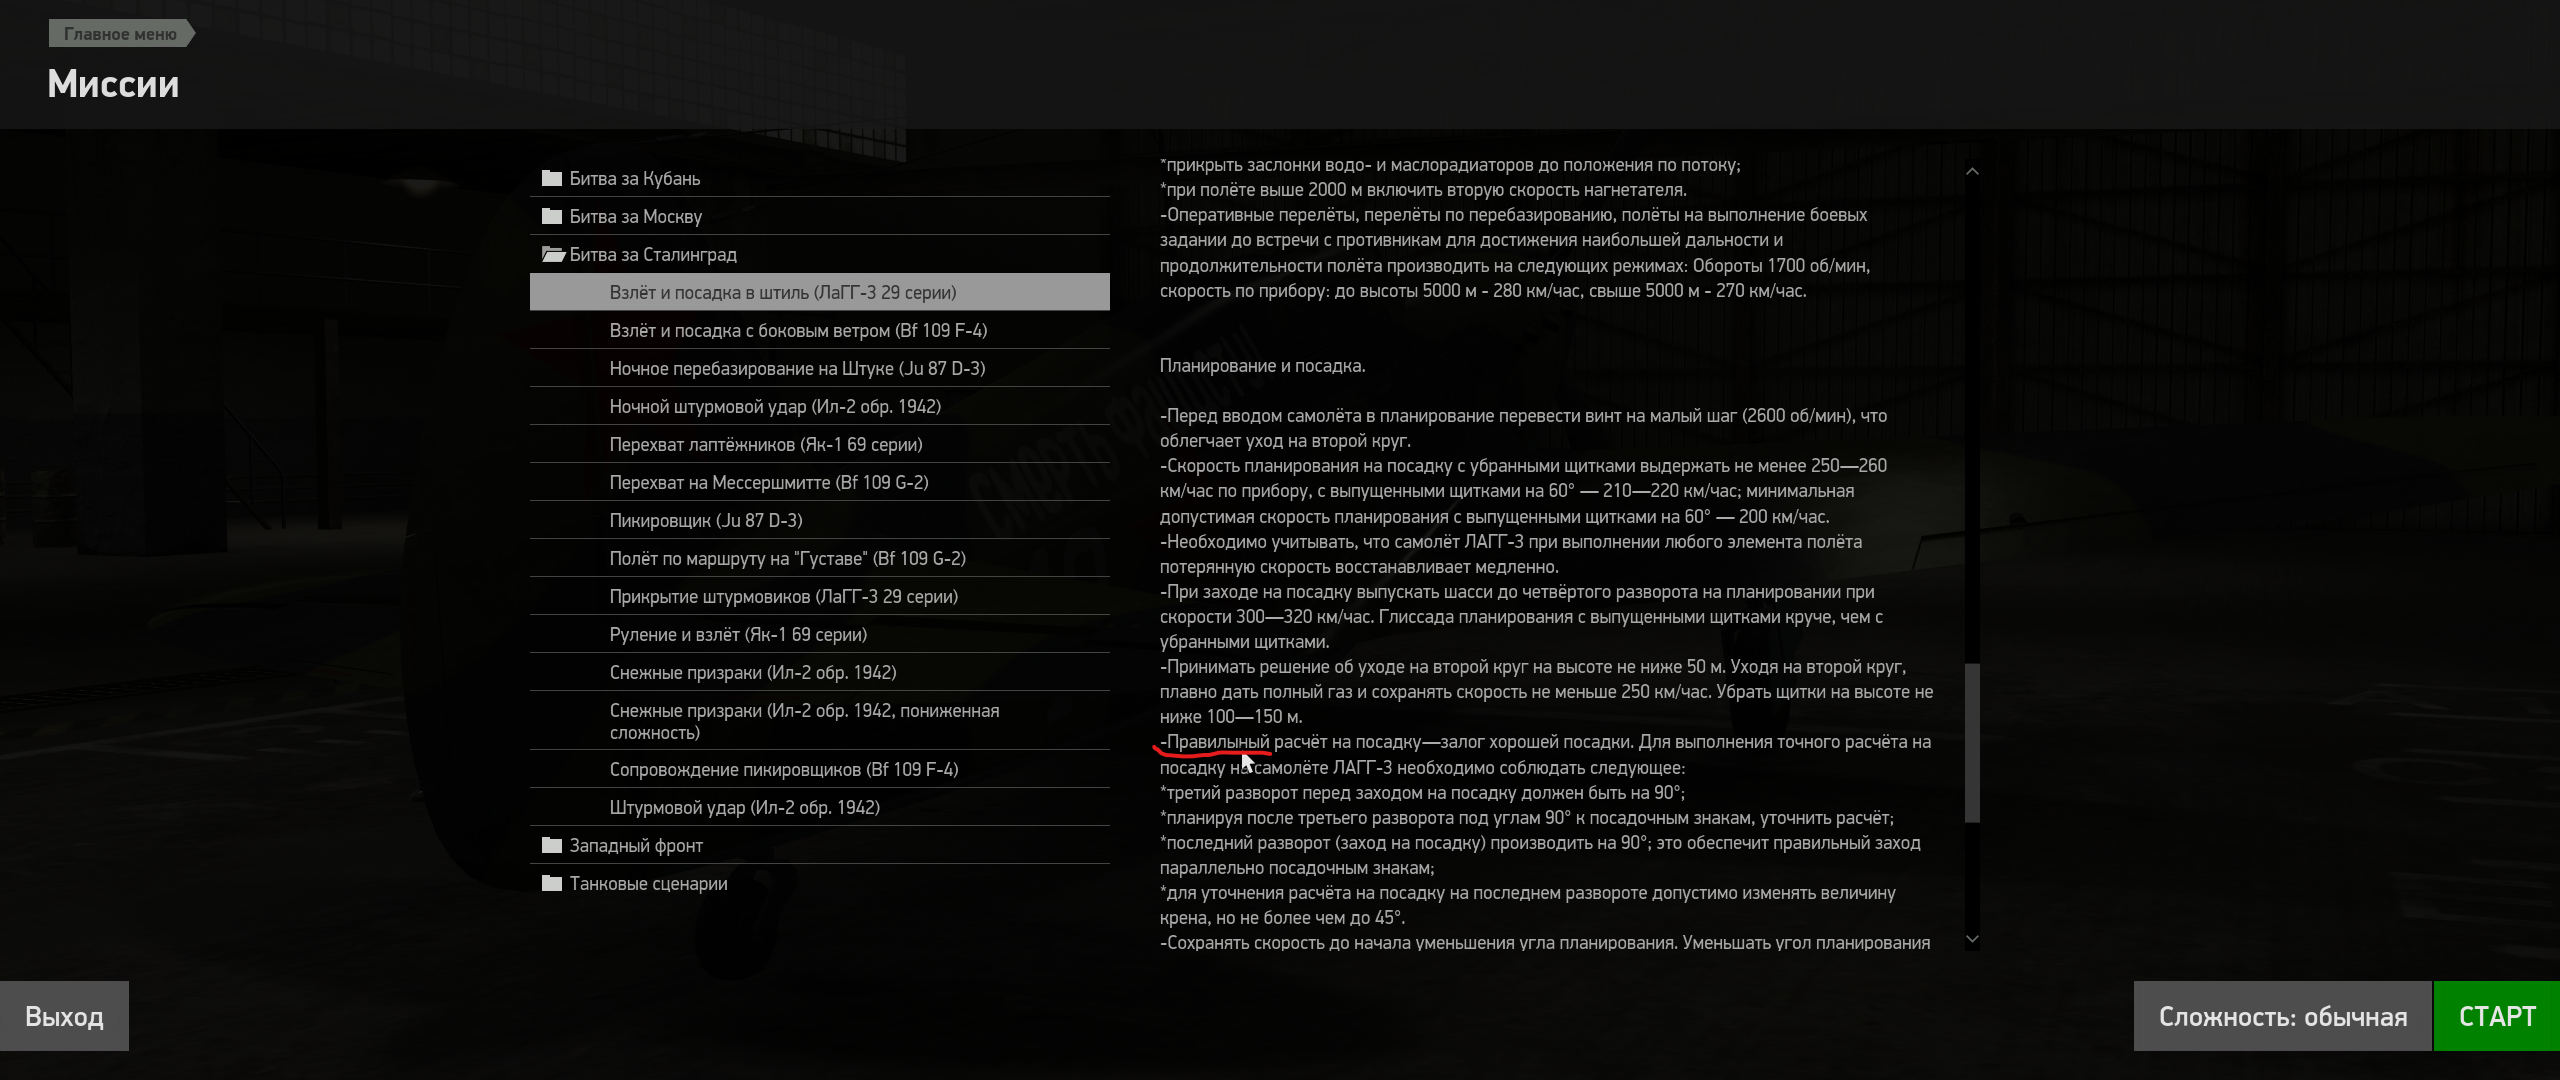Click the Выход button
Screen dimensions: 2560x1080
[64, 1016]
